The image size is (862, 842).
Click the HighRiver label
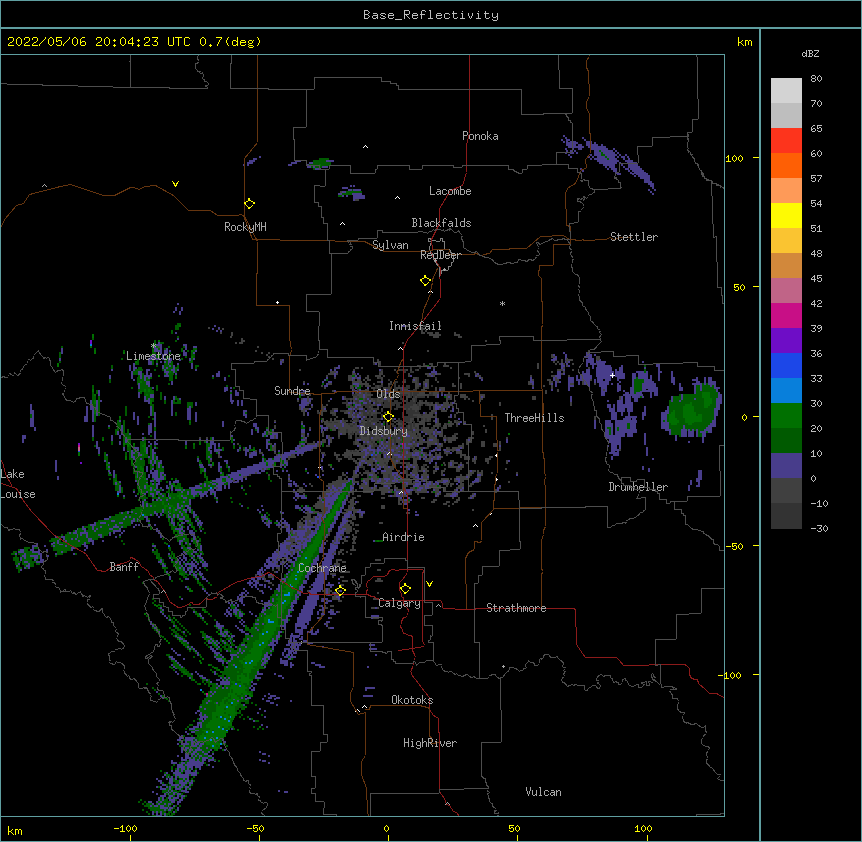pyautogui.click(x=430, y=743)
